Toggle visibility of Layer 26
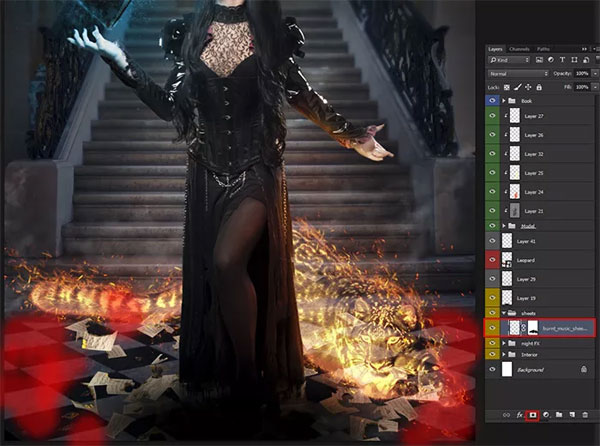Image resolution: width=600 pixels, height=446 pixels. click(492, 135)
